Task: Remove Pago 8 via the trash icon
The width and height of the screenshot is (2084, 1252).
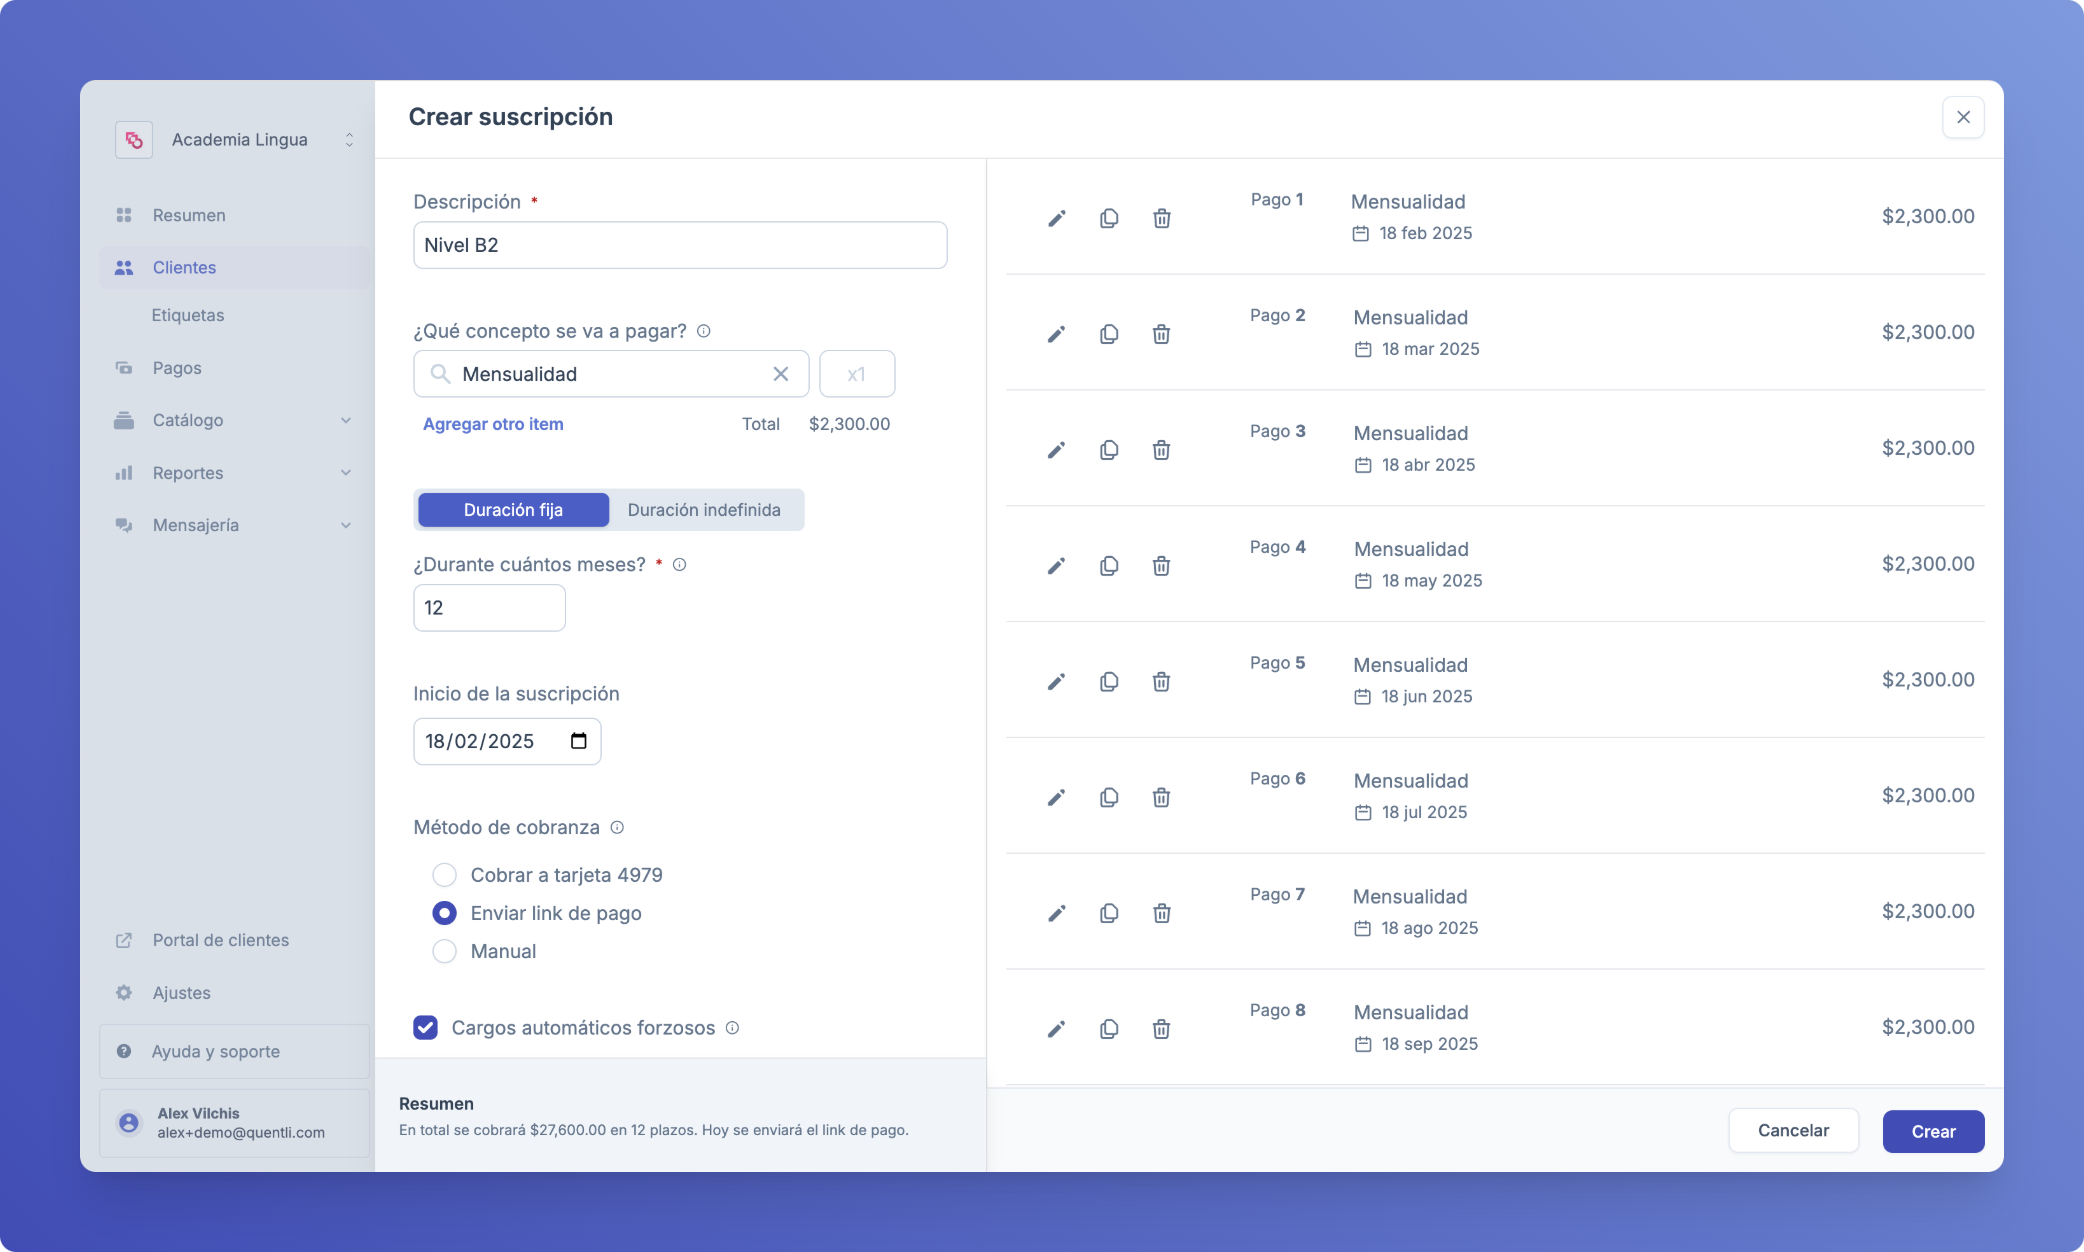Action: pos(1161,1029)
